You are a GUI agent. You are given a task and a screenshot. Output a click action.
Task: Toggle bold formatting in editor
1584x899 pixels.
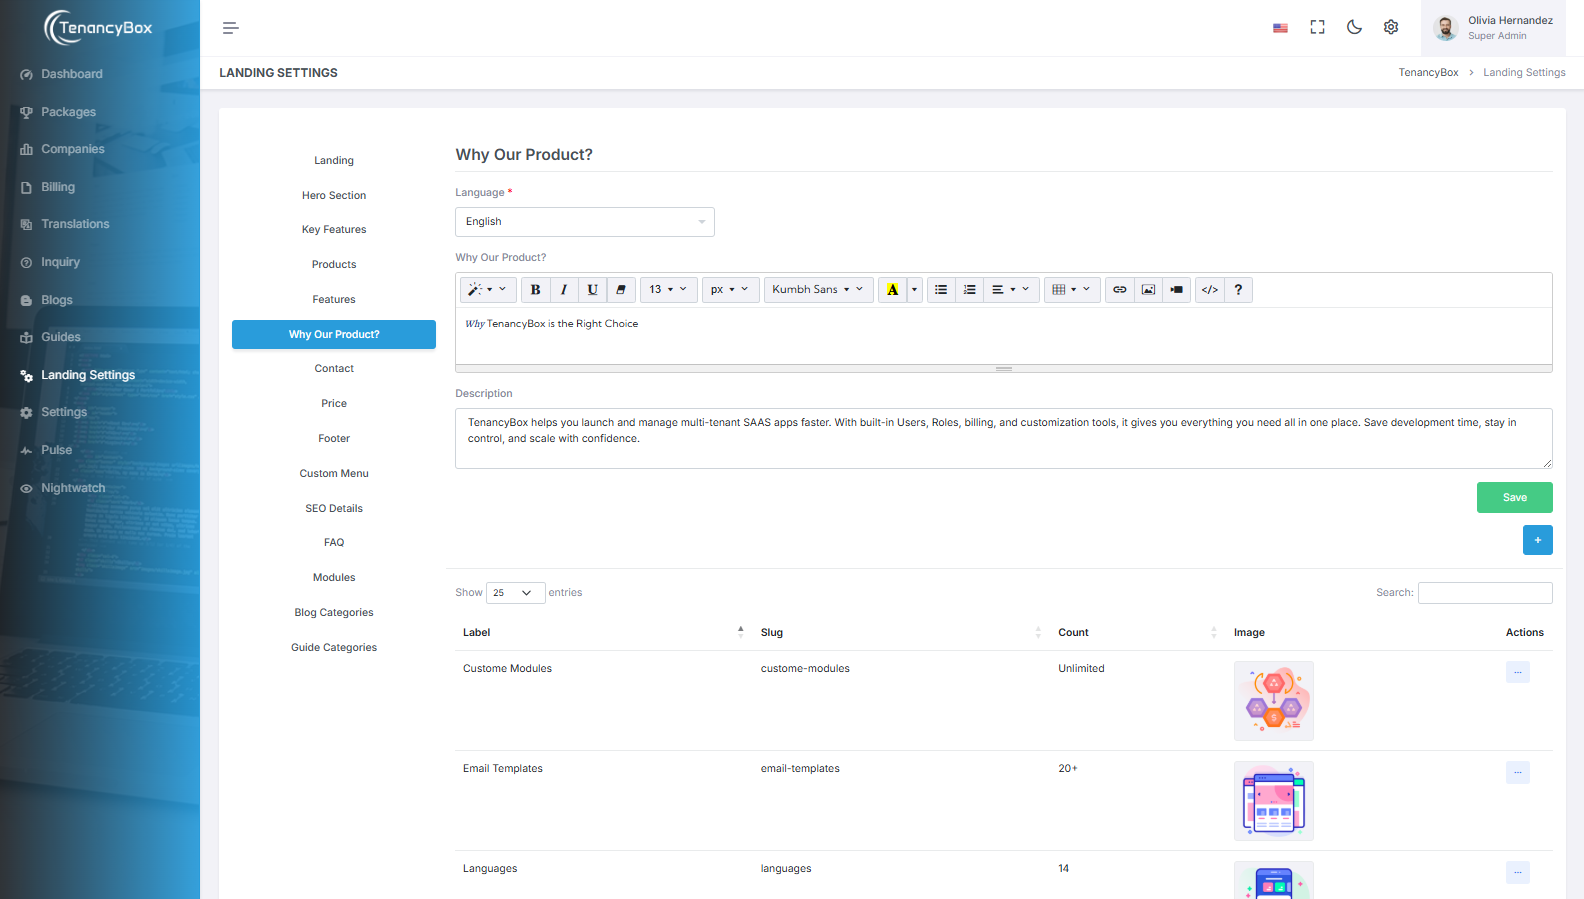point(536,290)
